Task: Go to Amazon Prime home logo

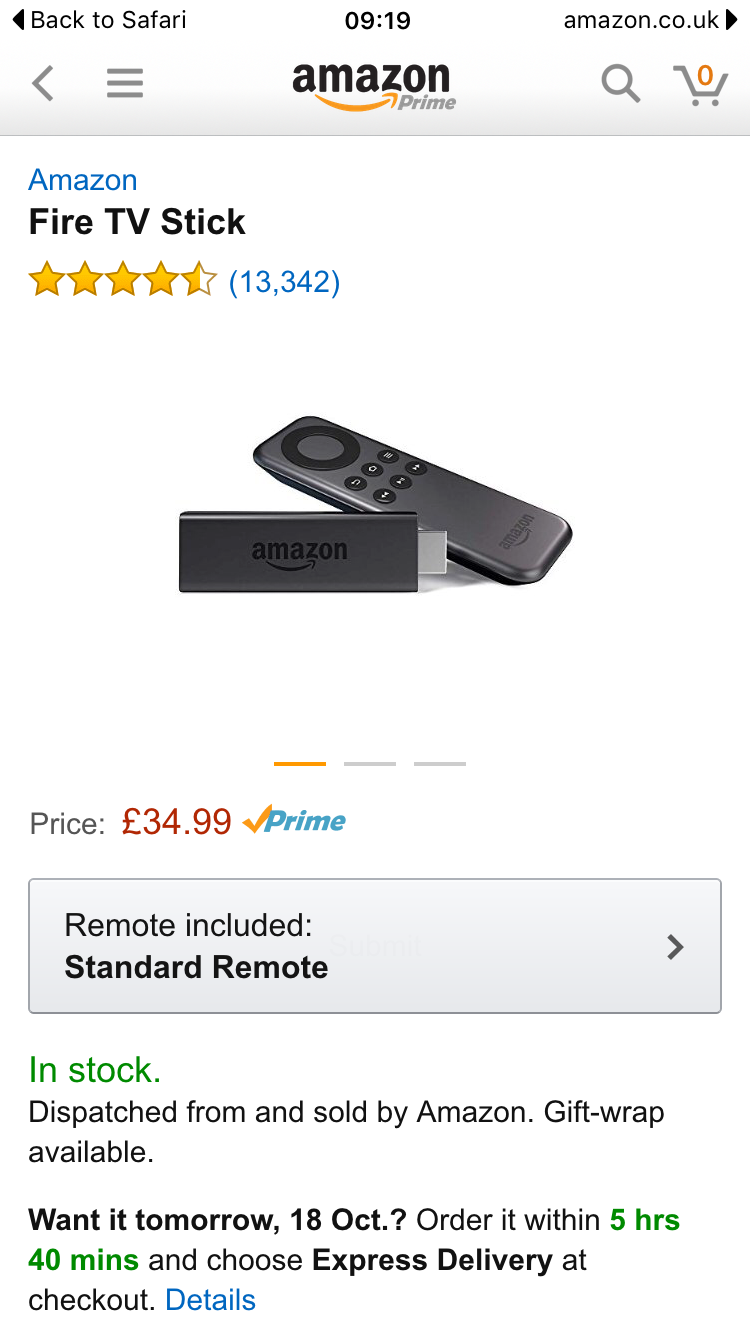Action: [x=374, y=86]
